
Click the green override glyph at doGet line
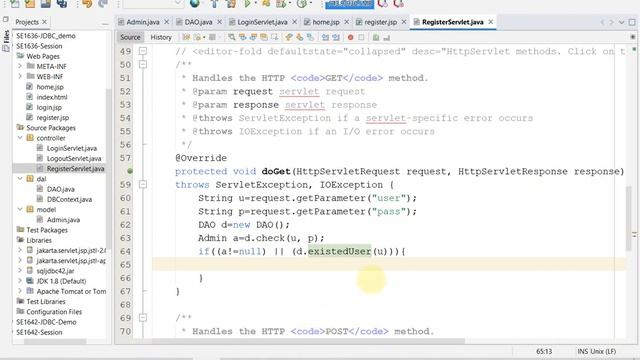[130, 171]
